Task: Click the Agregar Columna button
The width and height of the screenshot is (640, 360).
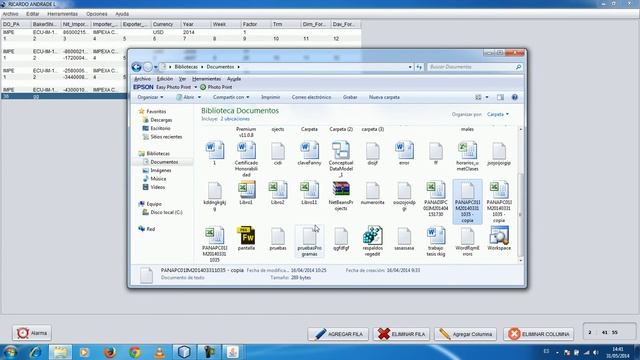Action: (x=465, y=334)
